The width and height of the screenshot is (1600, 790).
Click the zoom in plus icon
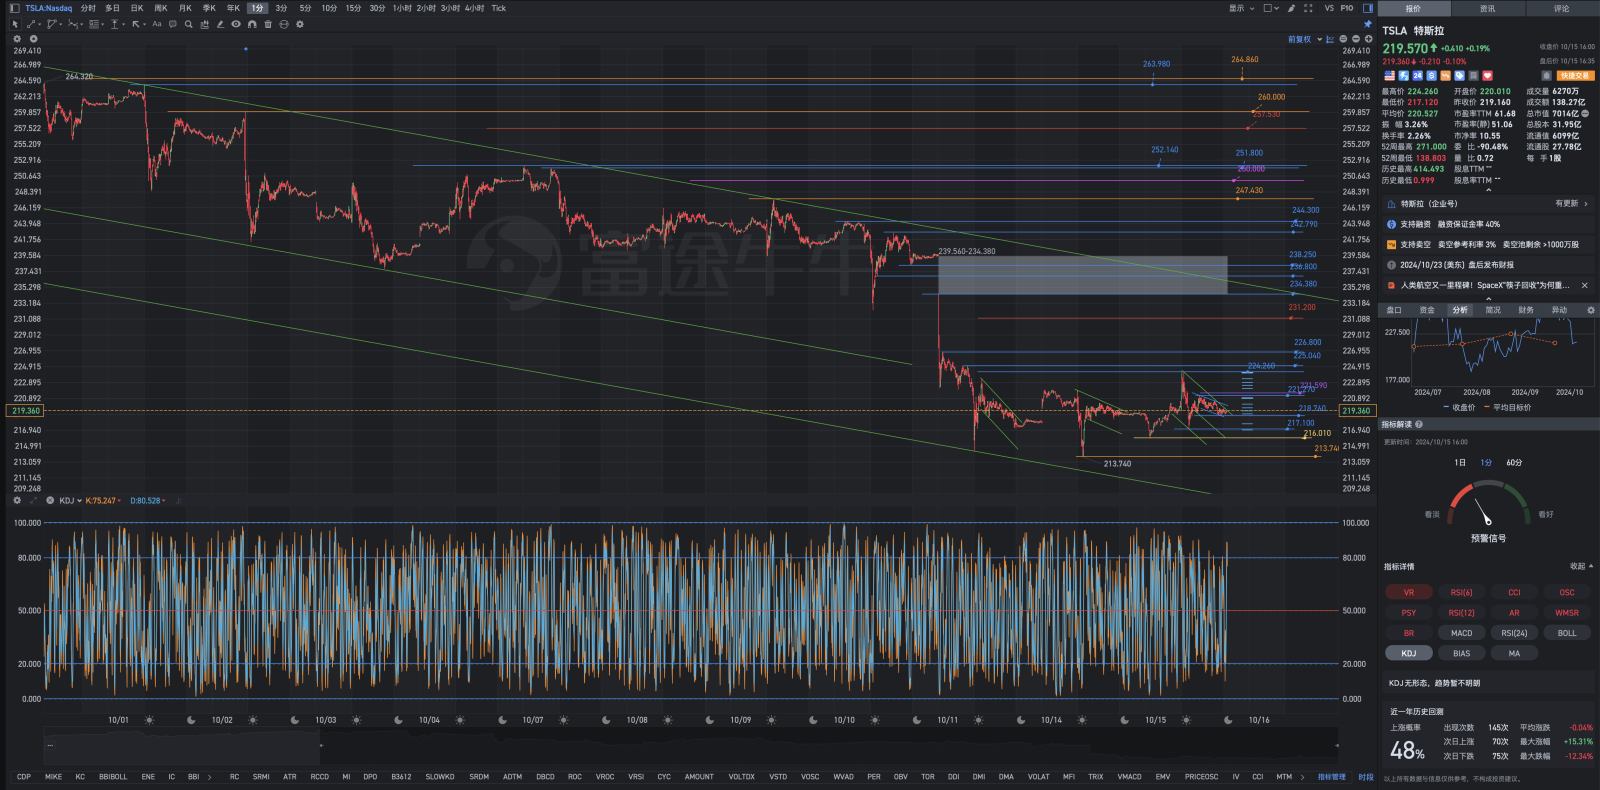click(x=1369, y=39)
